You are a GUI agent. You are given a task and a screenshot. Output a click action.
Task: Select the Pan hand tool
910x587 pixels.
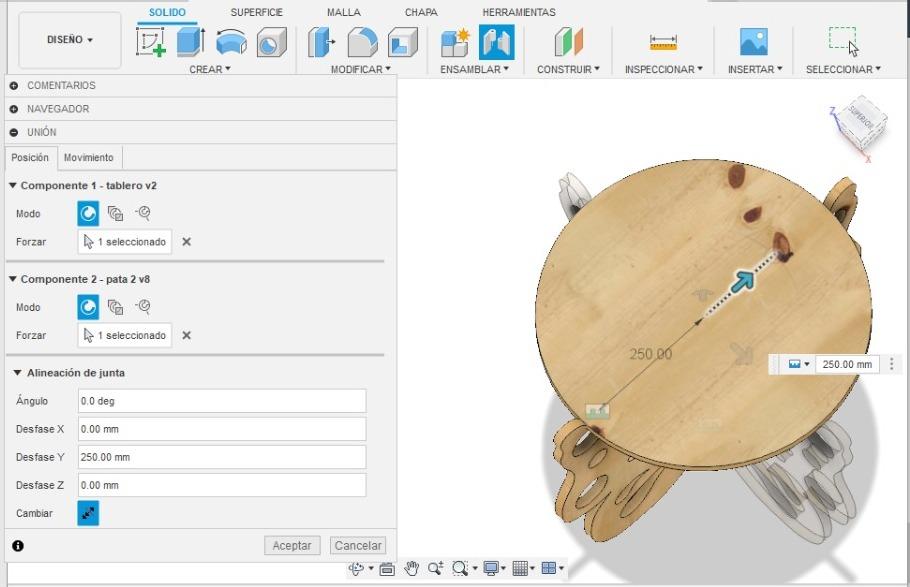[x=411, y=568]
